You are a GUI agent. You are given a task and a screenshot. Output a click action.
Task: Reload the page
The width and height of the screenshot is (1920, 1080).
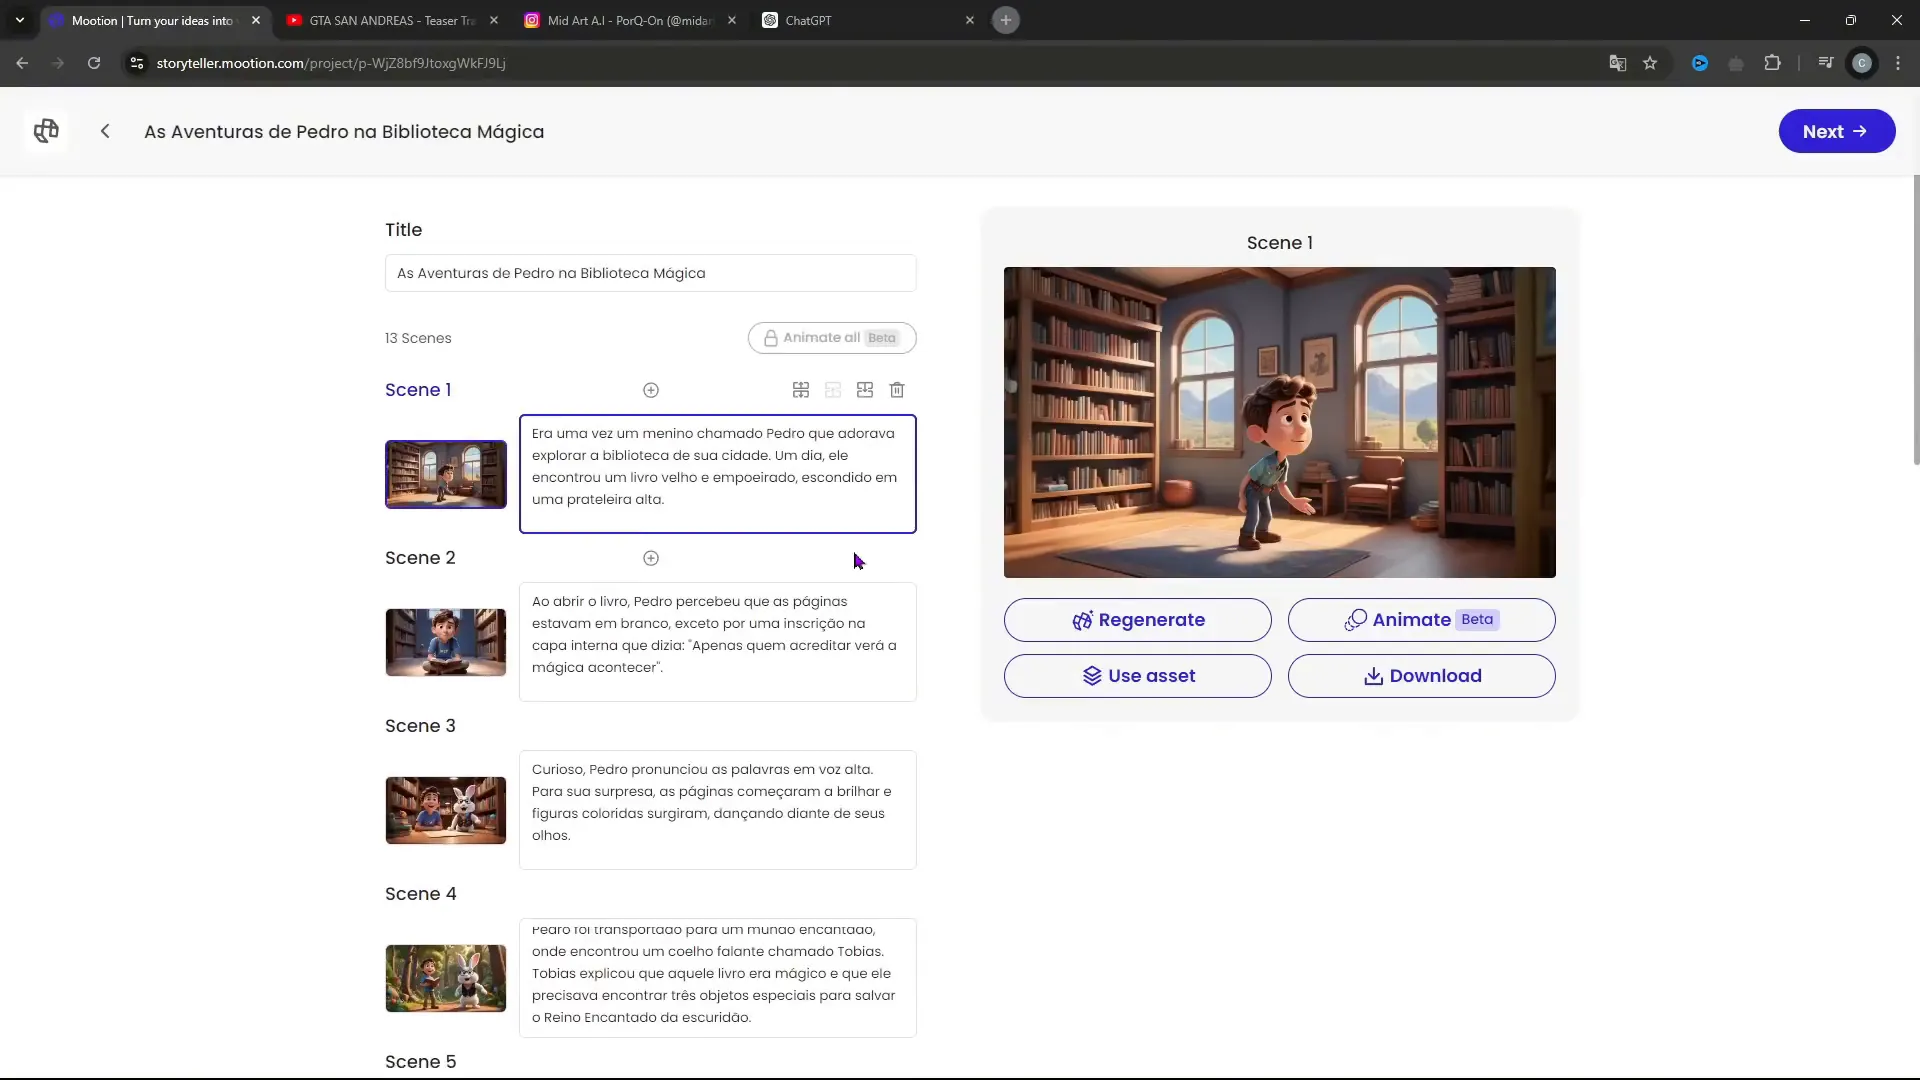94,63
